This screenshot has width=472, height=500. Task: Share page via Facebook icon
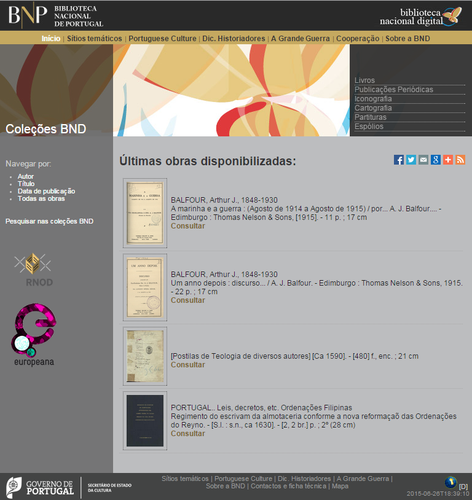click(x=399, y=160)
